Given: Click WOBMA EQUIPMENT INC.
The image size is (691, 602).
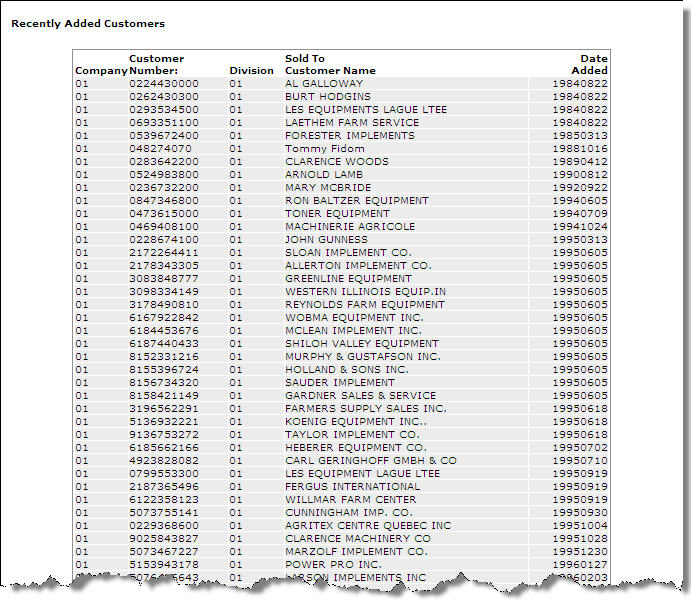Looking at the screenshot, I should coord(354,317).
